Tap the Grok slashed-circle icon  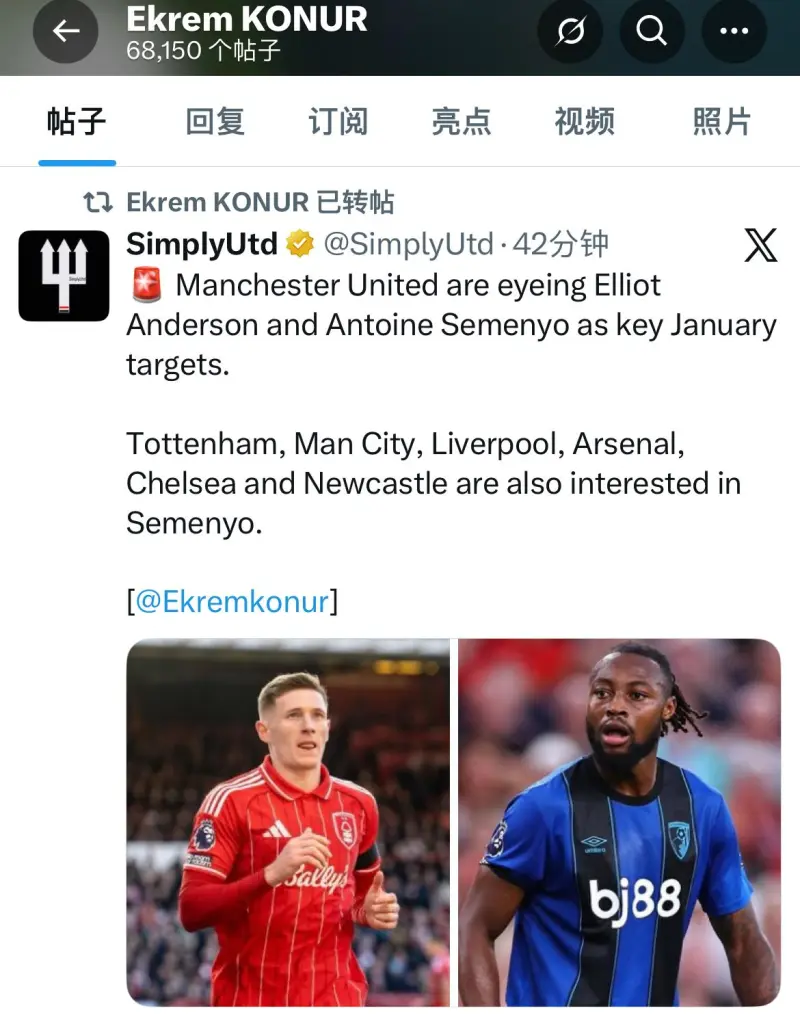570,31
